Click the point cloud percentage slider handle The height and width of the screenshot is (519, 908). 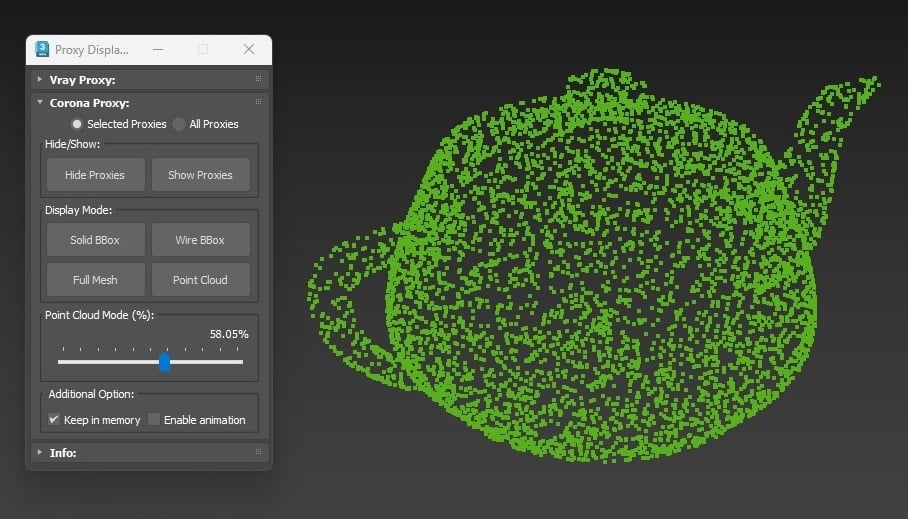tap(164, 362)
